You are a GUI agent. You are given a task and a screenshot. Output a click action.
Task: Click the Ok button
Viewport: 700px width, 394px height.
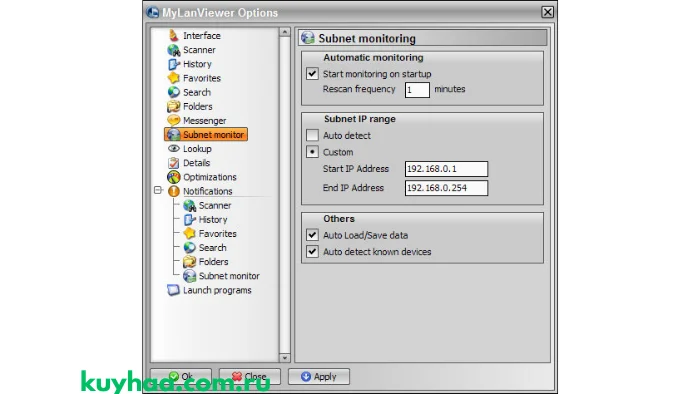[181, 377]
